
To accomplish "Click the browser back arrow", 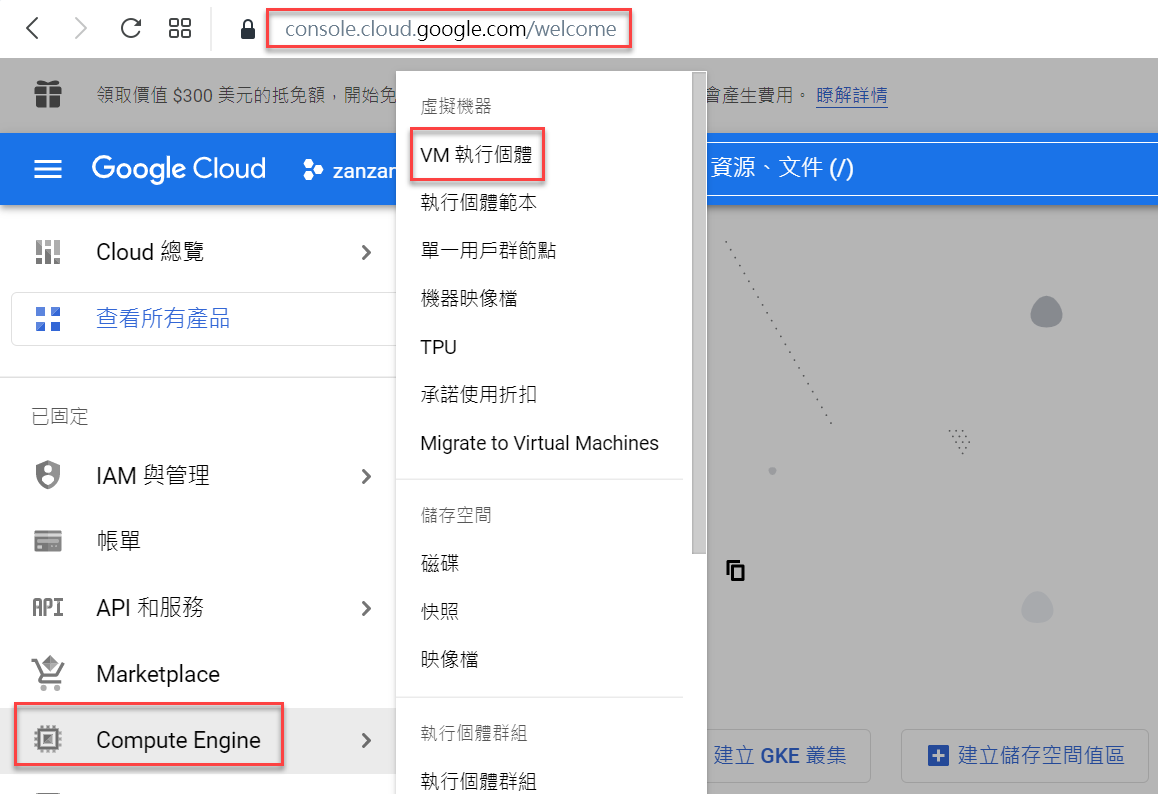I will pos(32,29).
